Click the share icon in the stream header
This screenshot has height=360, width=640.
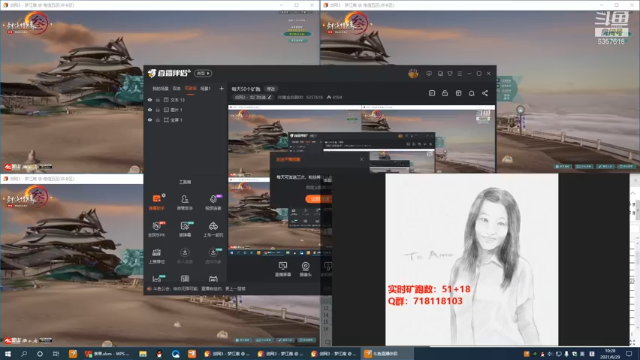[485, 93]
